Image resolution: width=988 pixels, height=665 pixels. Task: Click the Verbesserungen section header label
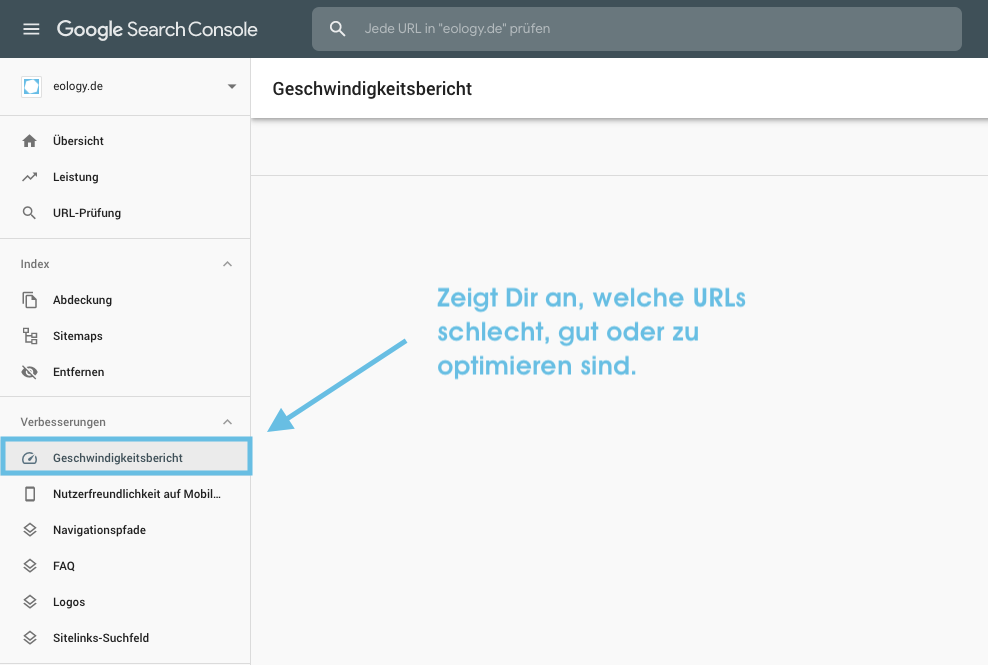point(63,422)
